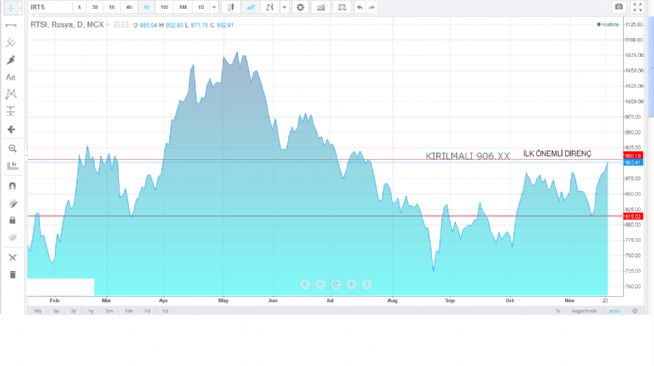Open bottom-right chart settings gear

click(x=635, y=311)
